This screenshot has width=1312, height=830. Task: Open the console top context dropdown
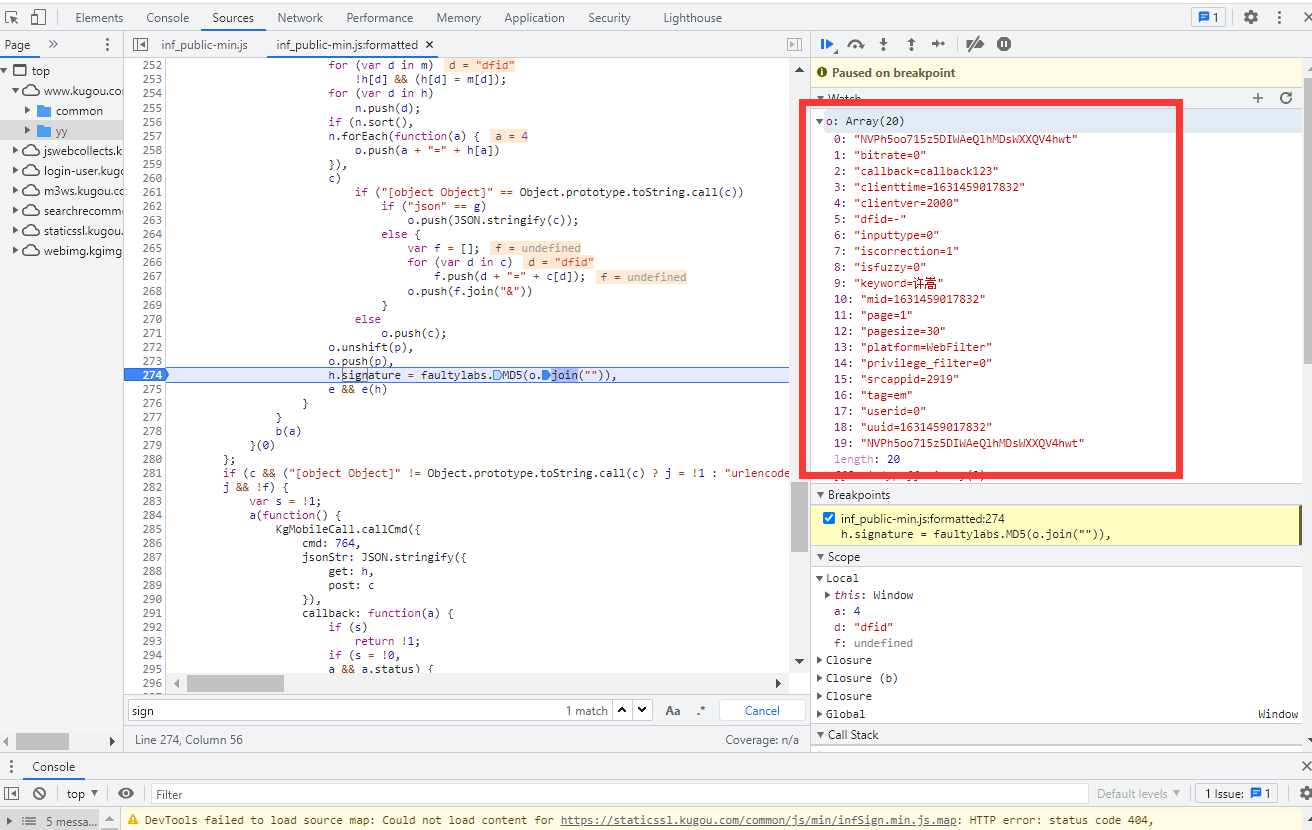pos(81,793)
